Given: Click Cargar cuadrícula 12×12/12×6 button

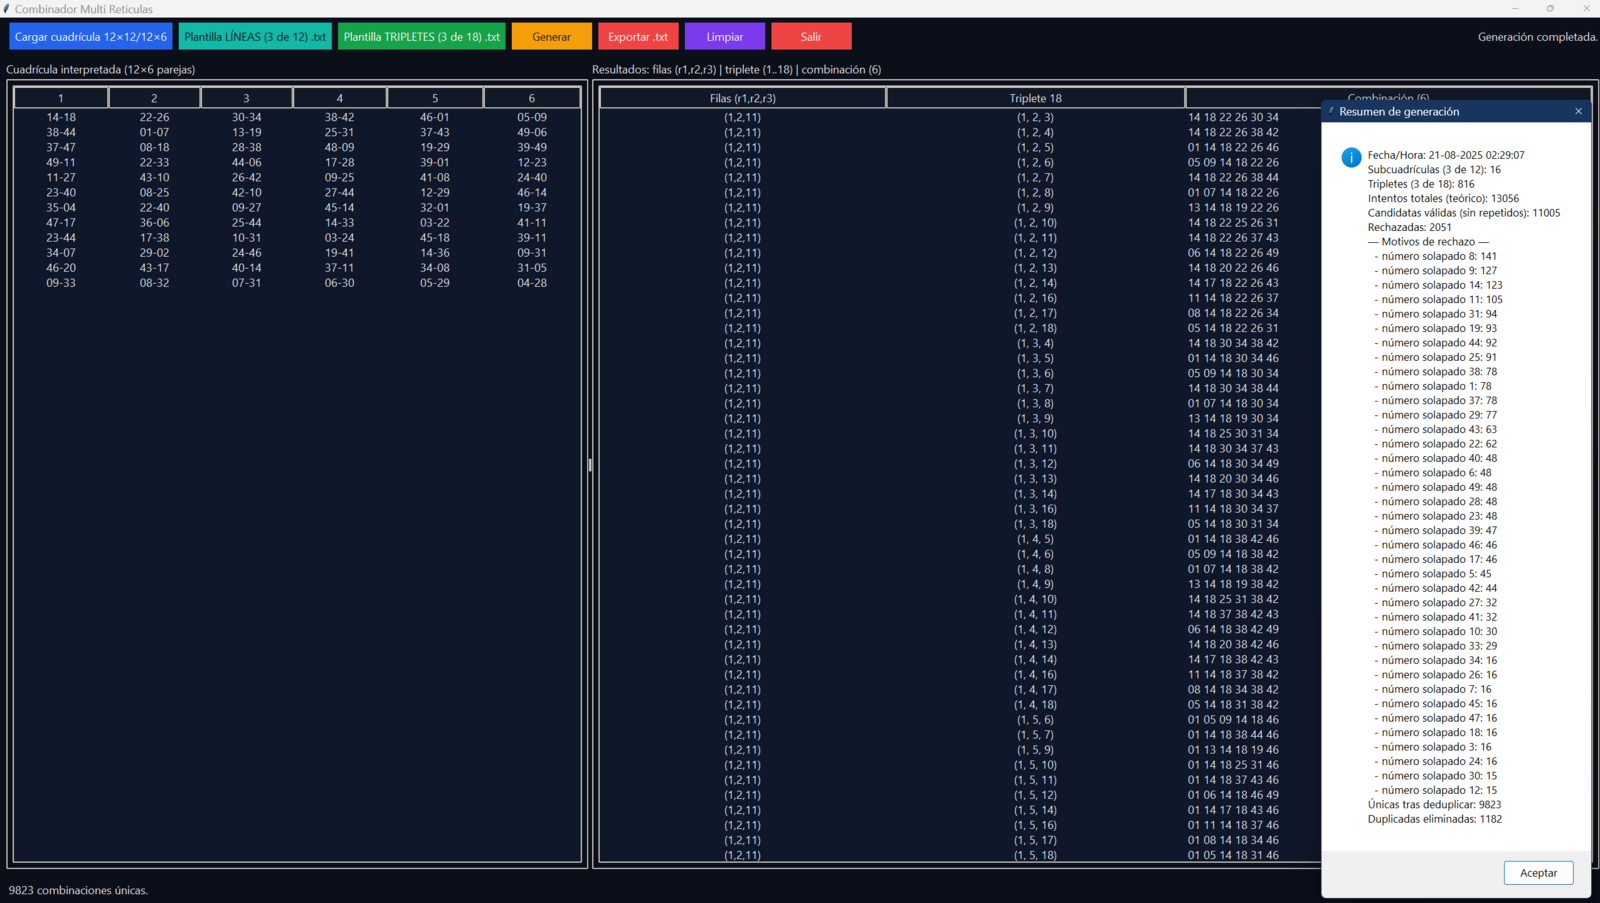Looking at the screenshot, I should pyautogui.click(x=91, y=37).
